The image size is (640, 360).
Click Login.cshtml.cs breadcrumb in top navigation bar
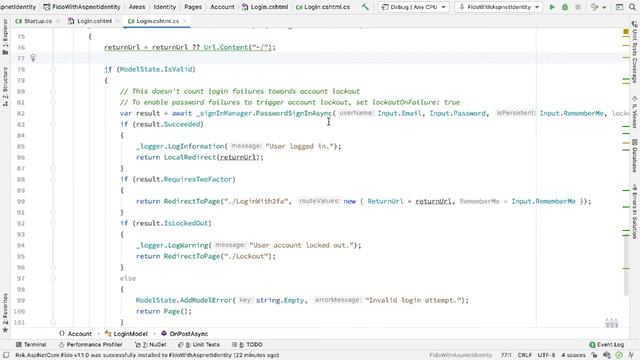pos(323,7)
